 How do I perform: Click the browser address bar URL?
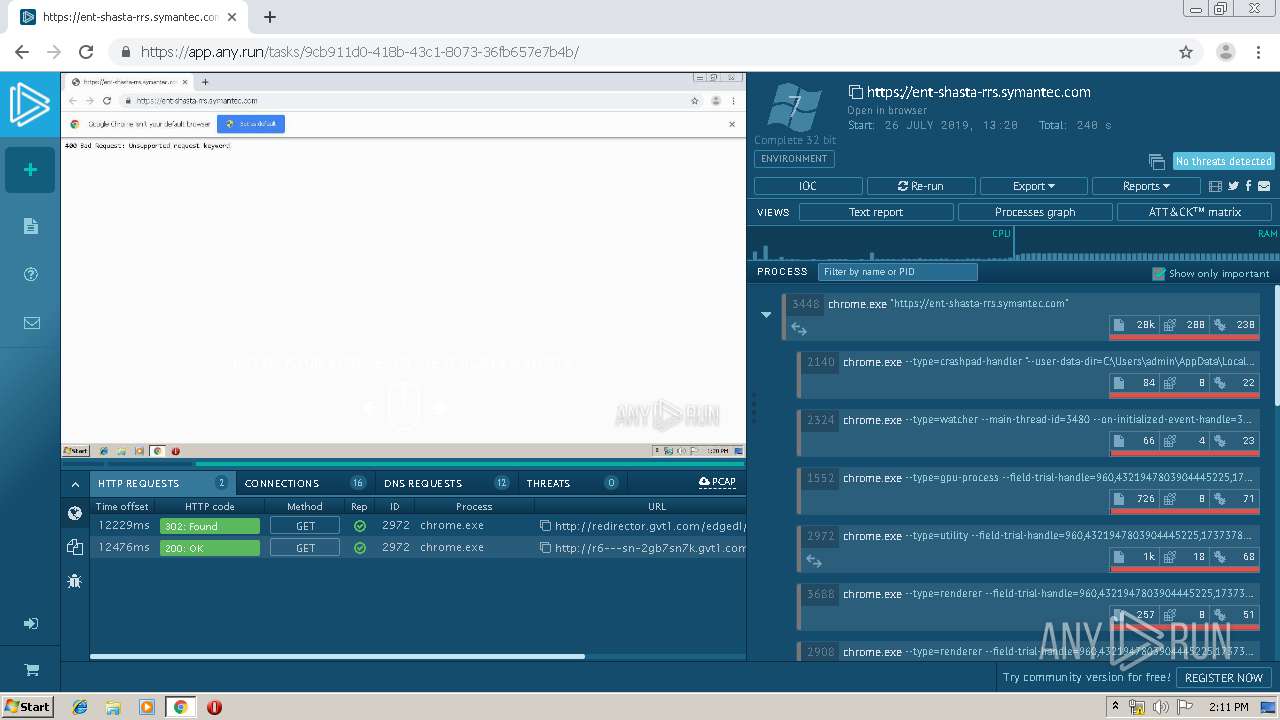[359, 52]
